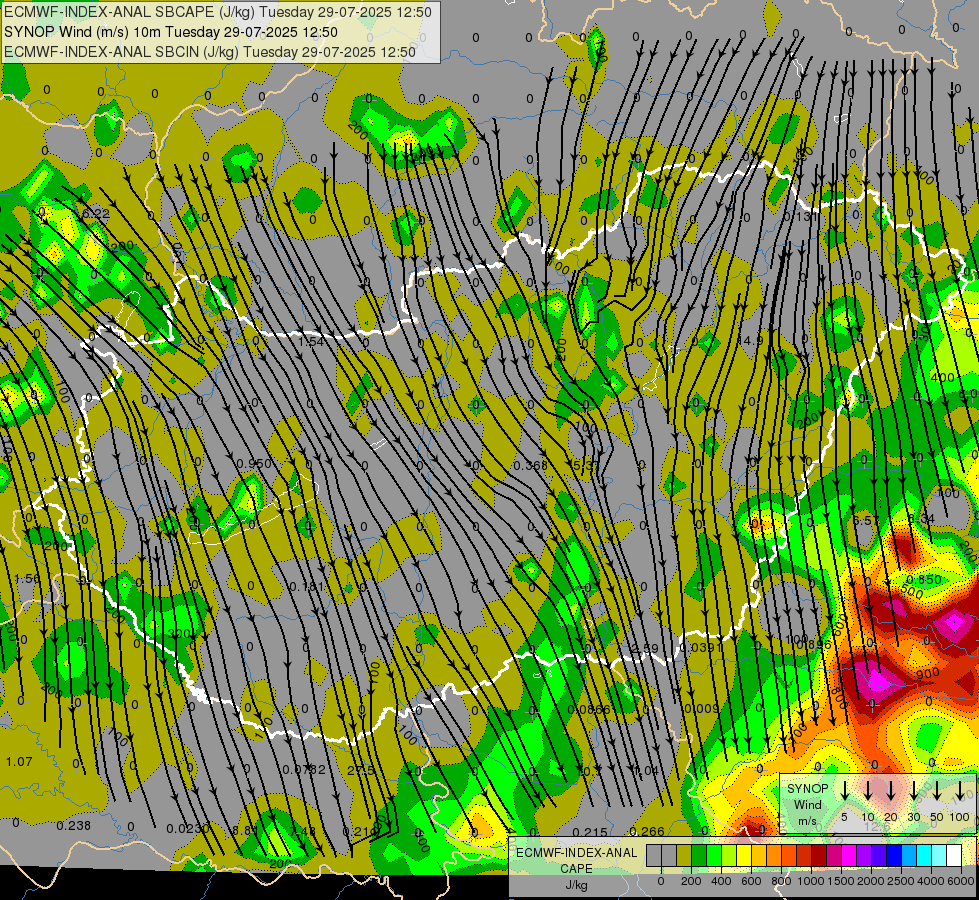Click the 'SYNOP Wind m/s' legend label
The width and height of the screenshot is (979, 900).
point(807,804)
